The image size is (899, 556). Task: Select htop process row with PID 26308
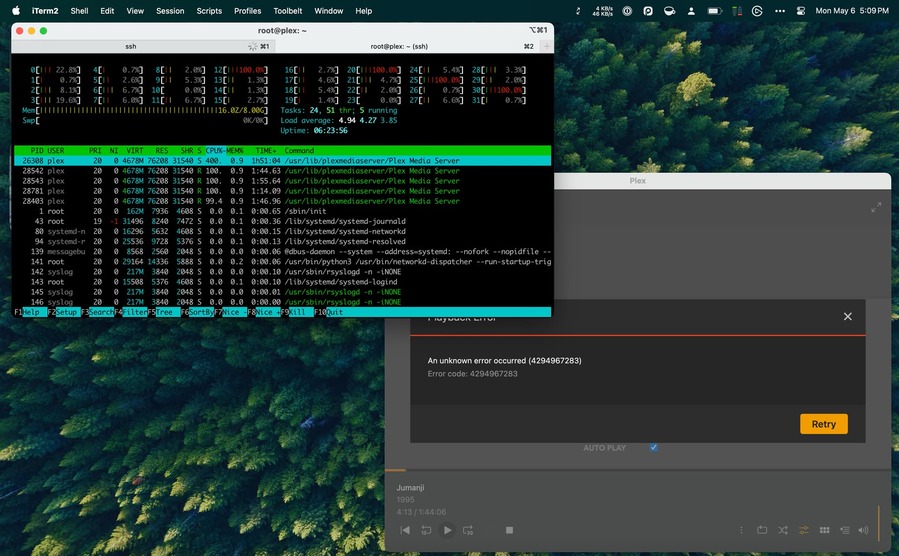[282, 161]
